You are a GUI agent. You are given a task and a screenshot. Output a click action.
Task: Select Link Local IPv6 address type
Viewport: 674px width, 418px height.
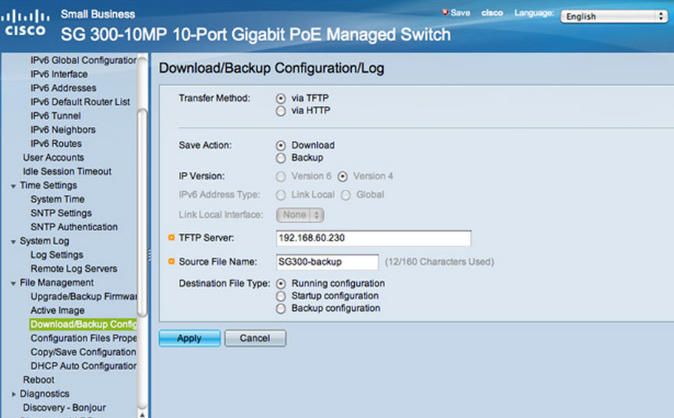281,195
